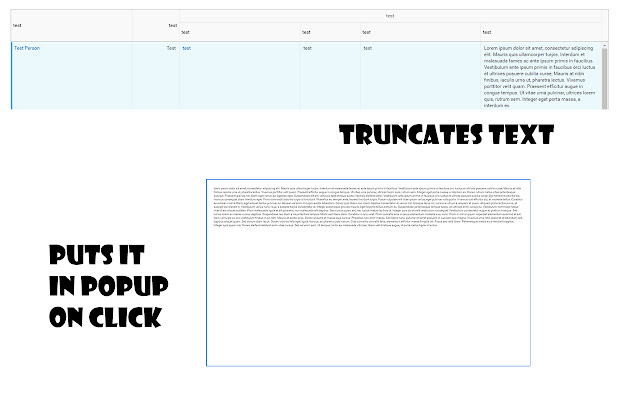Viewport: 640px width, 400px height.
Task: Click the table's vertical scrollbar thumb
Action: [604, 79]
